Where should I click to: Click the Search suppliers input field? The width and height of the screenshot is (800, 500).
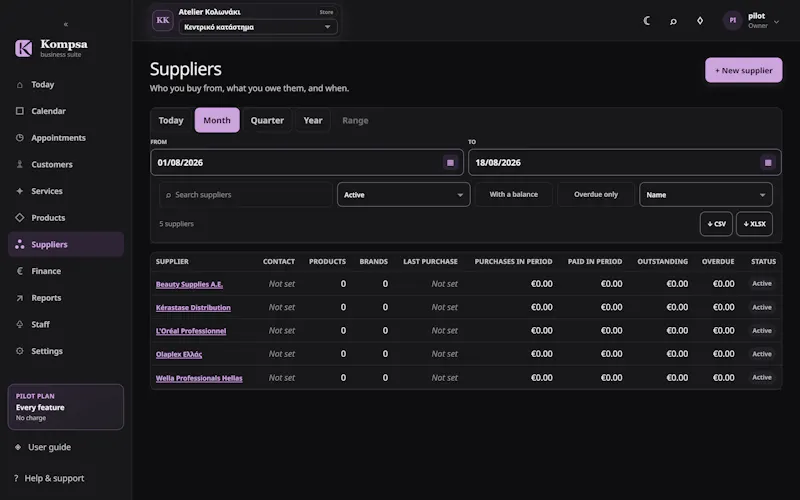click(246, 195)
